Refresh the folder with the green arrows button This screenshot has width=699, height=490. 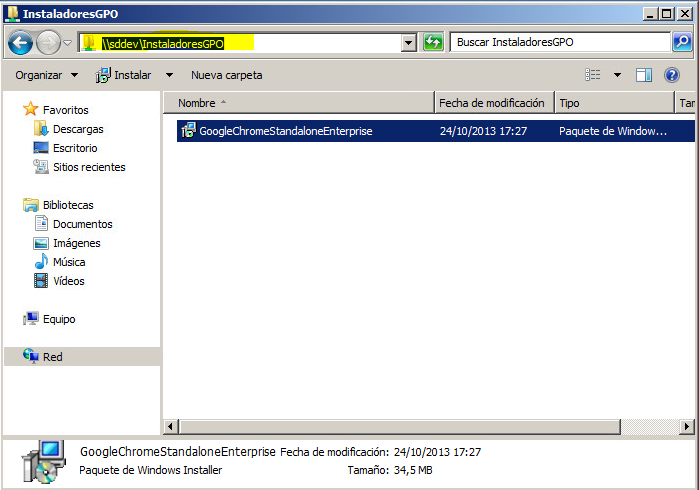433,43
